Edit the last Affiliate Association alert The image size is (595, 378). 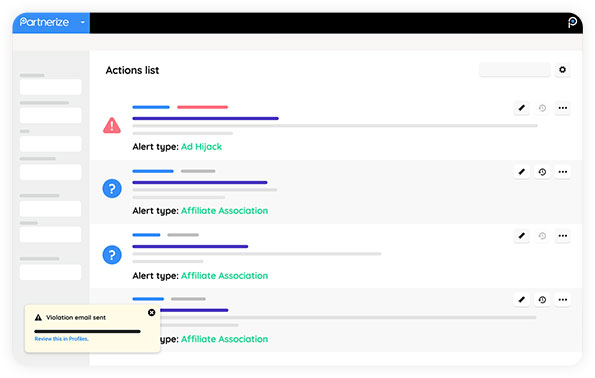point(522,300)
